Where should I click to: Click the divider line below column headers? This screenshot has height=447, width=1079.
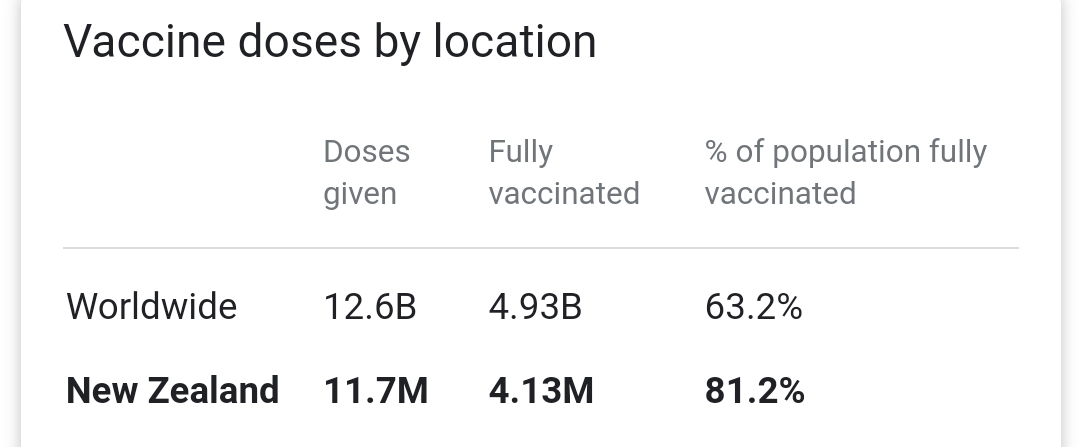pyautogui.click(x=541, y=248)
